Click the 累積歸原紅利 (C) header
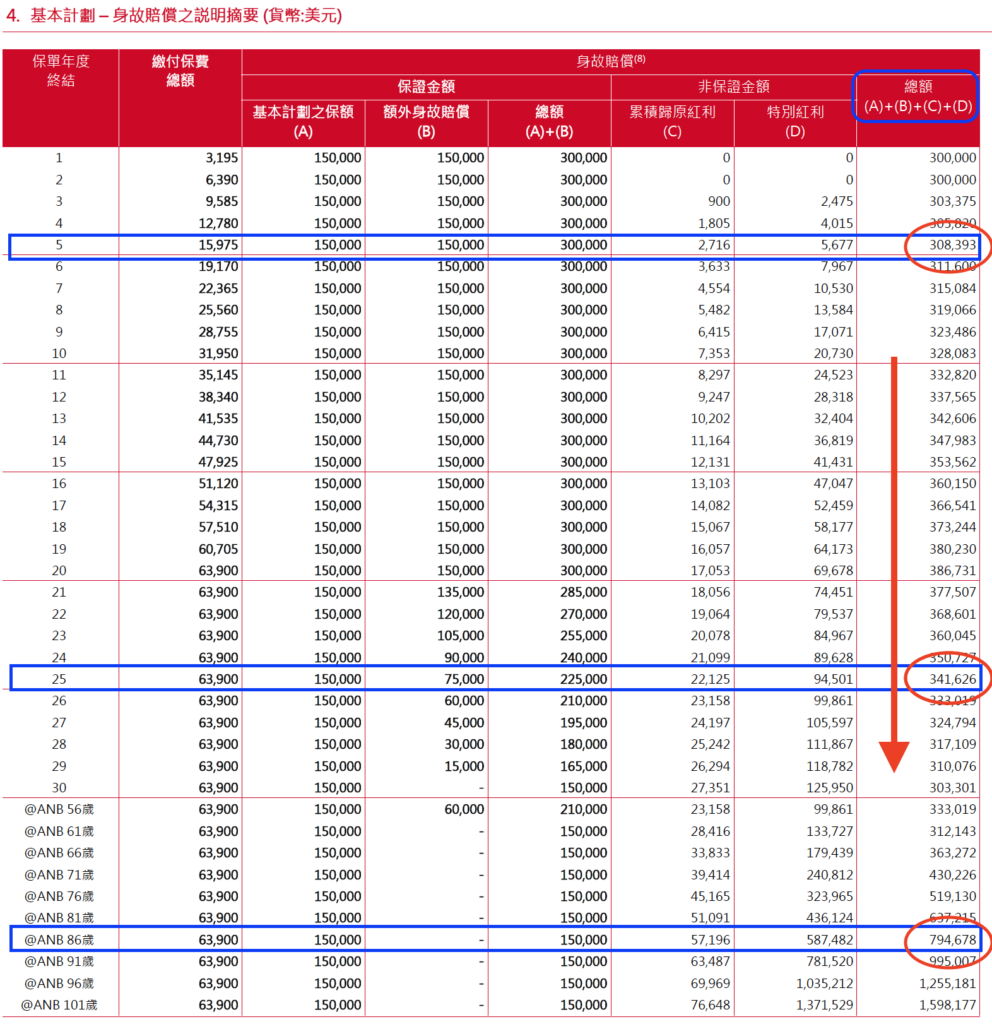The width and height of the screenshot is (992, 1024). coord(672,121)
